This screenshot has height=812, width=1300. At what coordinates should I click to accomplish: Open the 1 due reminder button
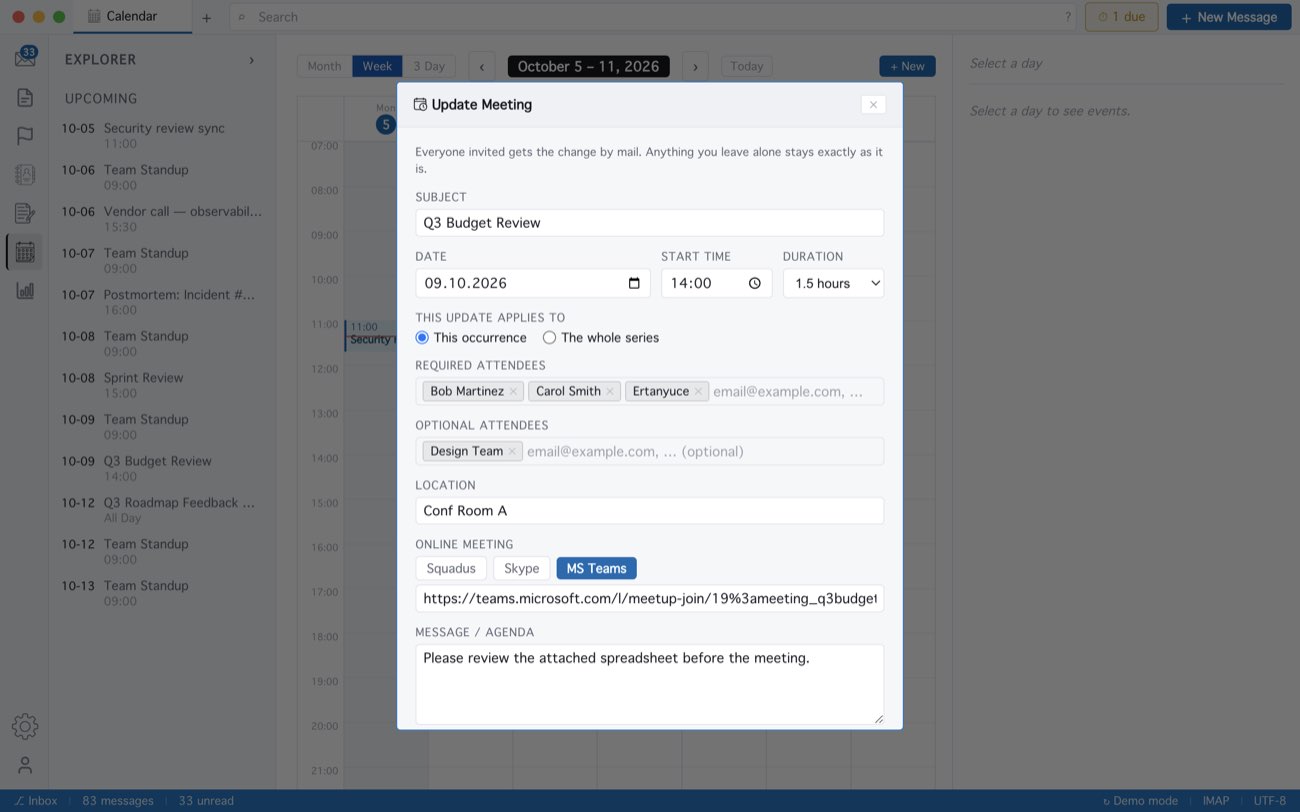1122,17
